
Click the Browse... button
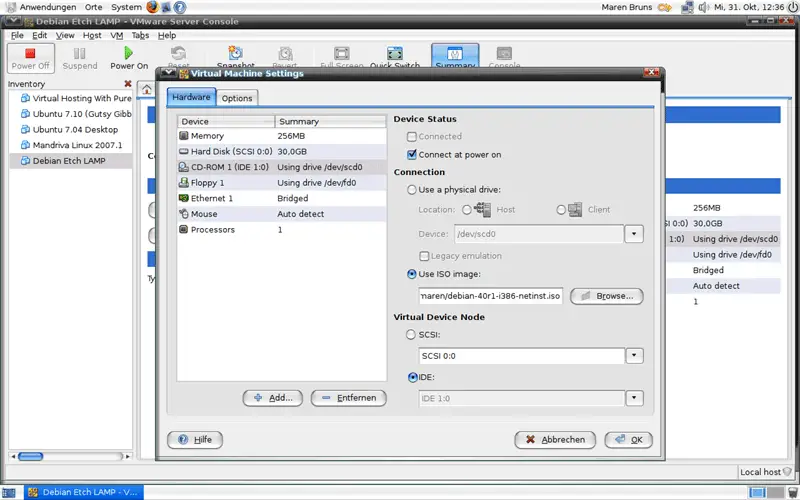click(606, 296)
